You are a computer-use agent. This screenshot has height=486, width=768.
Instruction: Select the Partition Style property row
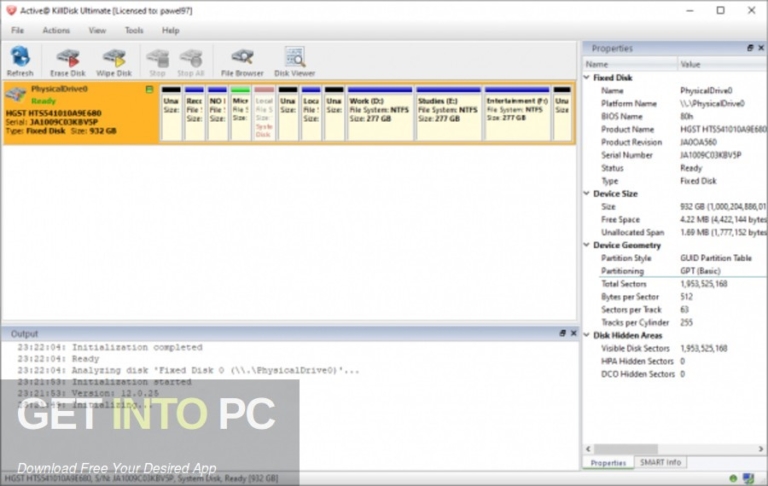[675, 258]
